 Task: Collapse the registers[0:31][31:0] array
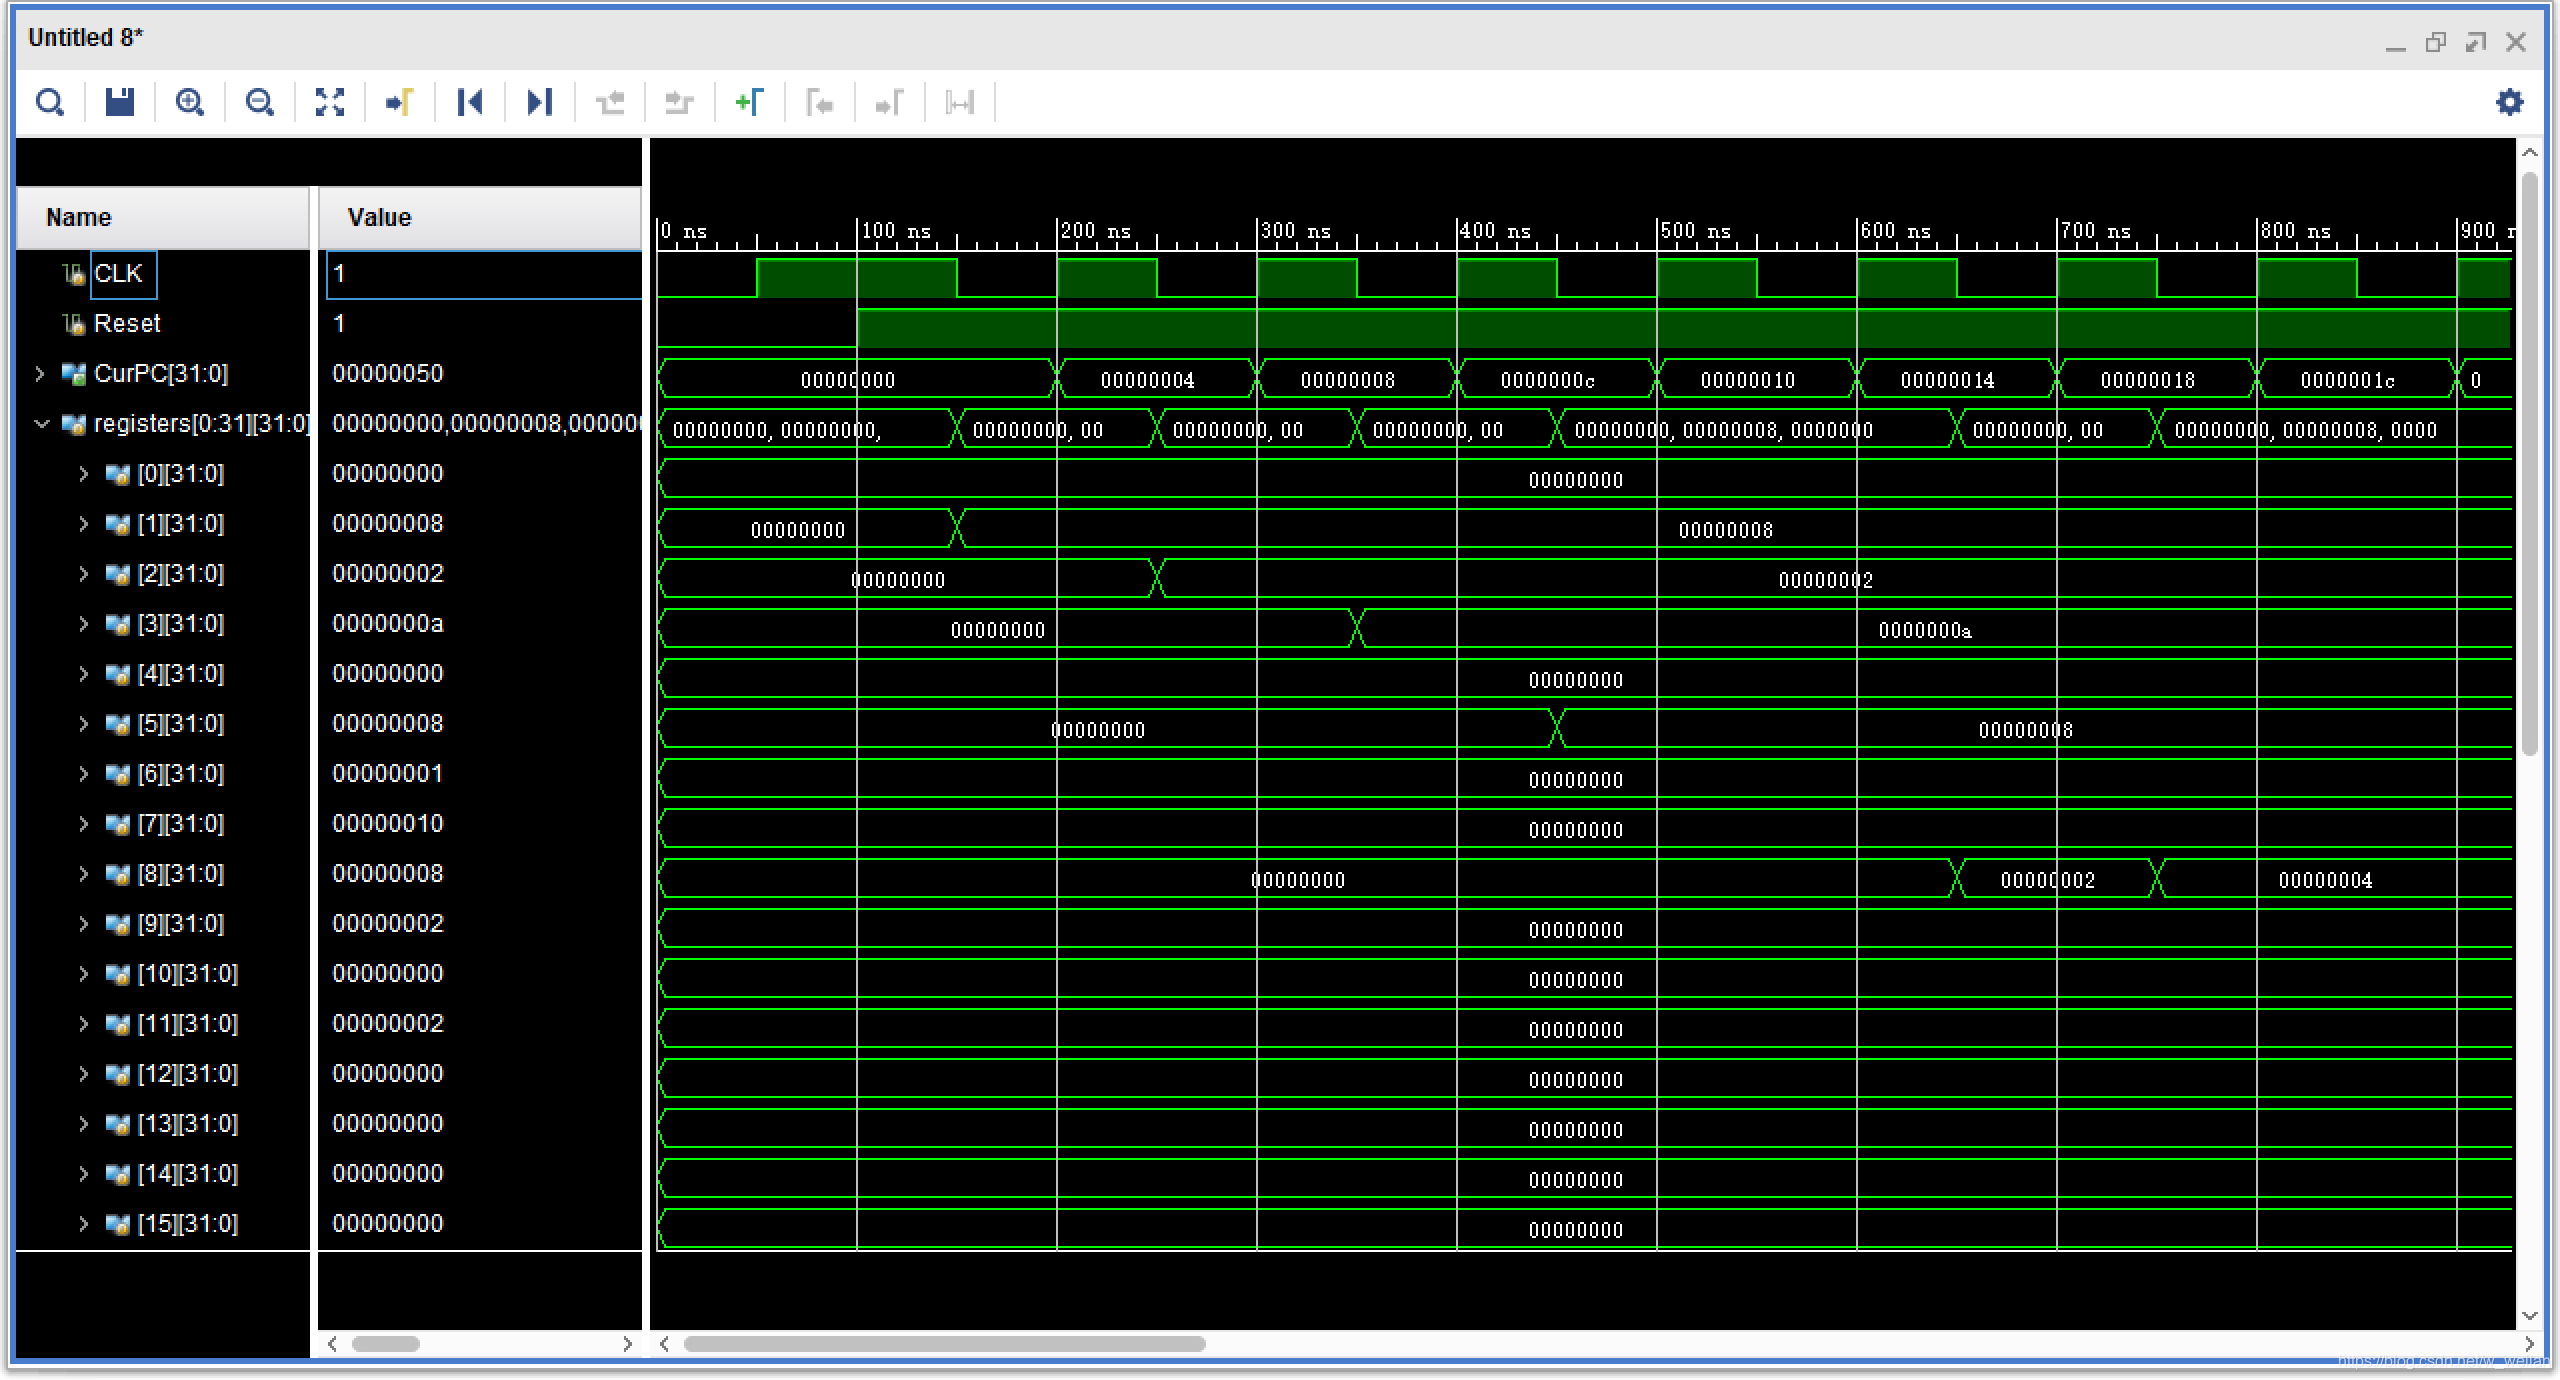point(41,424)
